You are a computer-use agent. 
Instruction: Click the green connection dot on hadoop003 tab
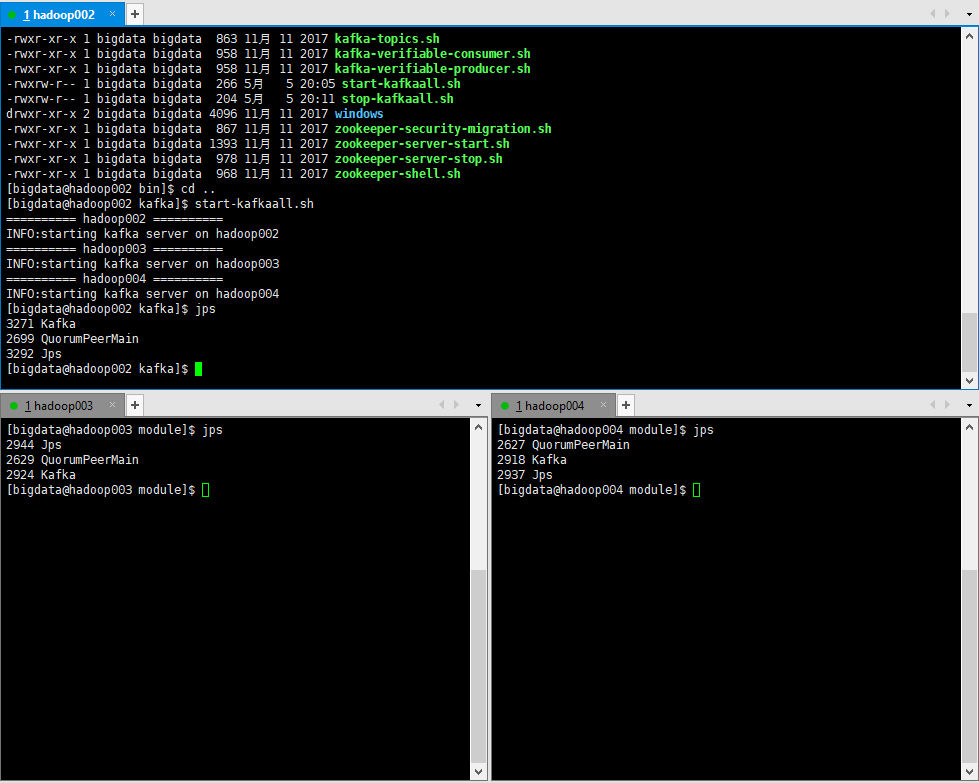click(x=14, y=406)
